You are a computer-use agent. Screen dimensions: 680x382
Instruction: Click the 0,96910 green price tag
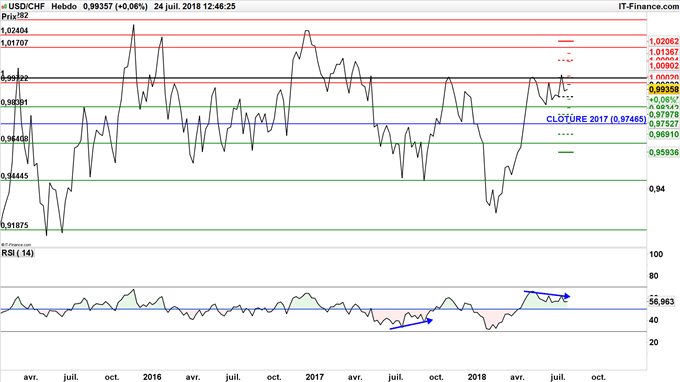click(663, 134)
